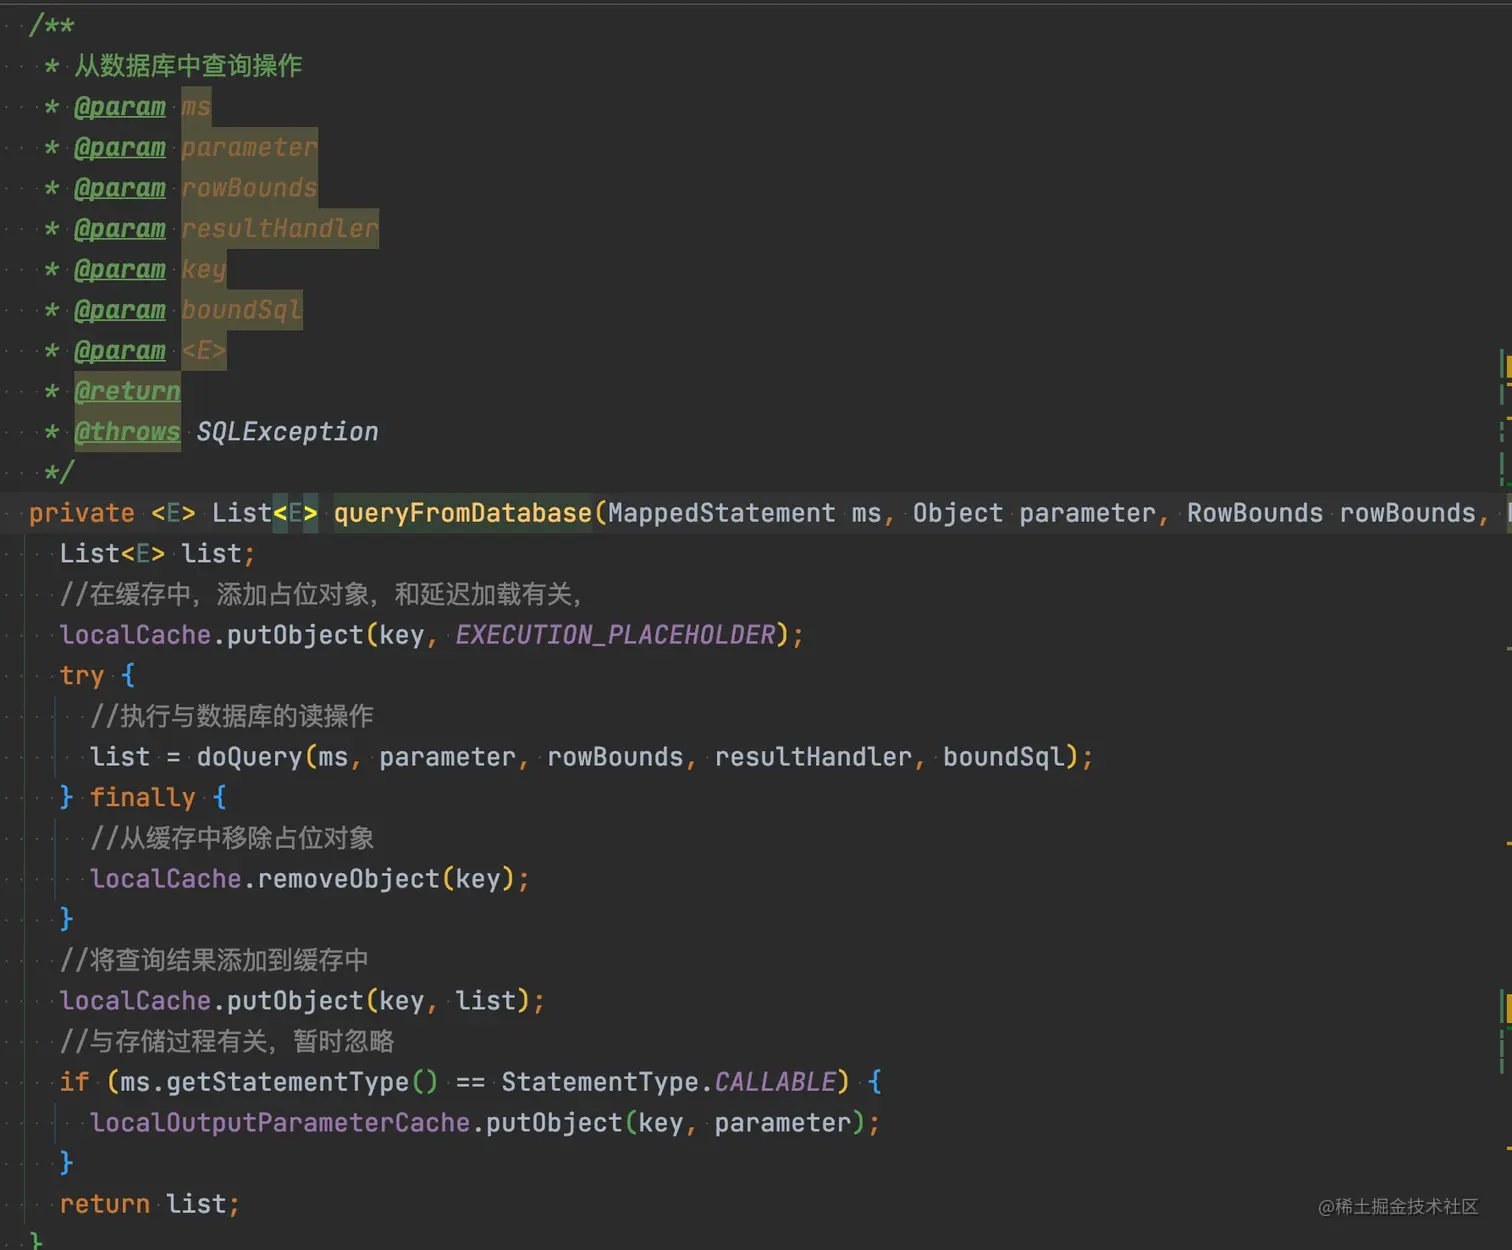Click the @throws Javadoc tag
Screen dimensions: 1512x1250
click(127, 432)
